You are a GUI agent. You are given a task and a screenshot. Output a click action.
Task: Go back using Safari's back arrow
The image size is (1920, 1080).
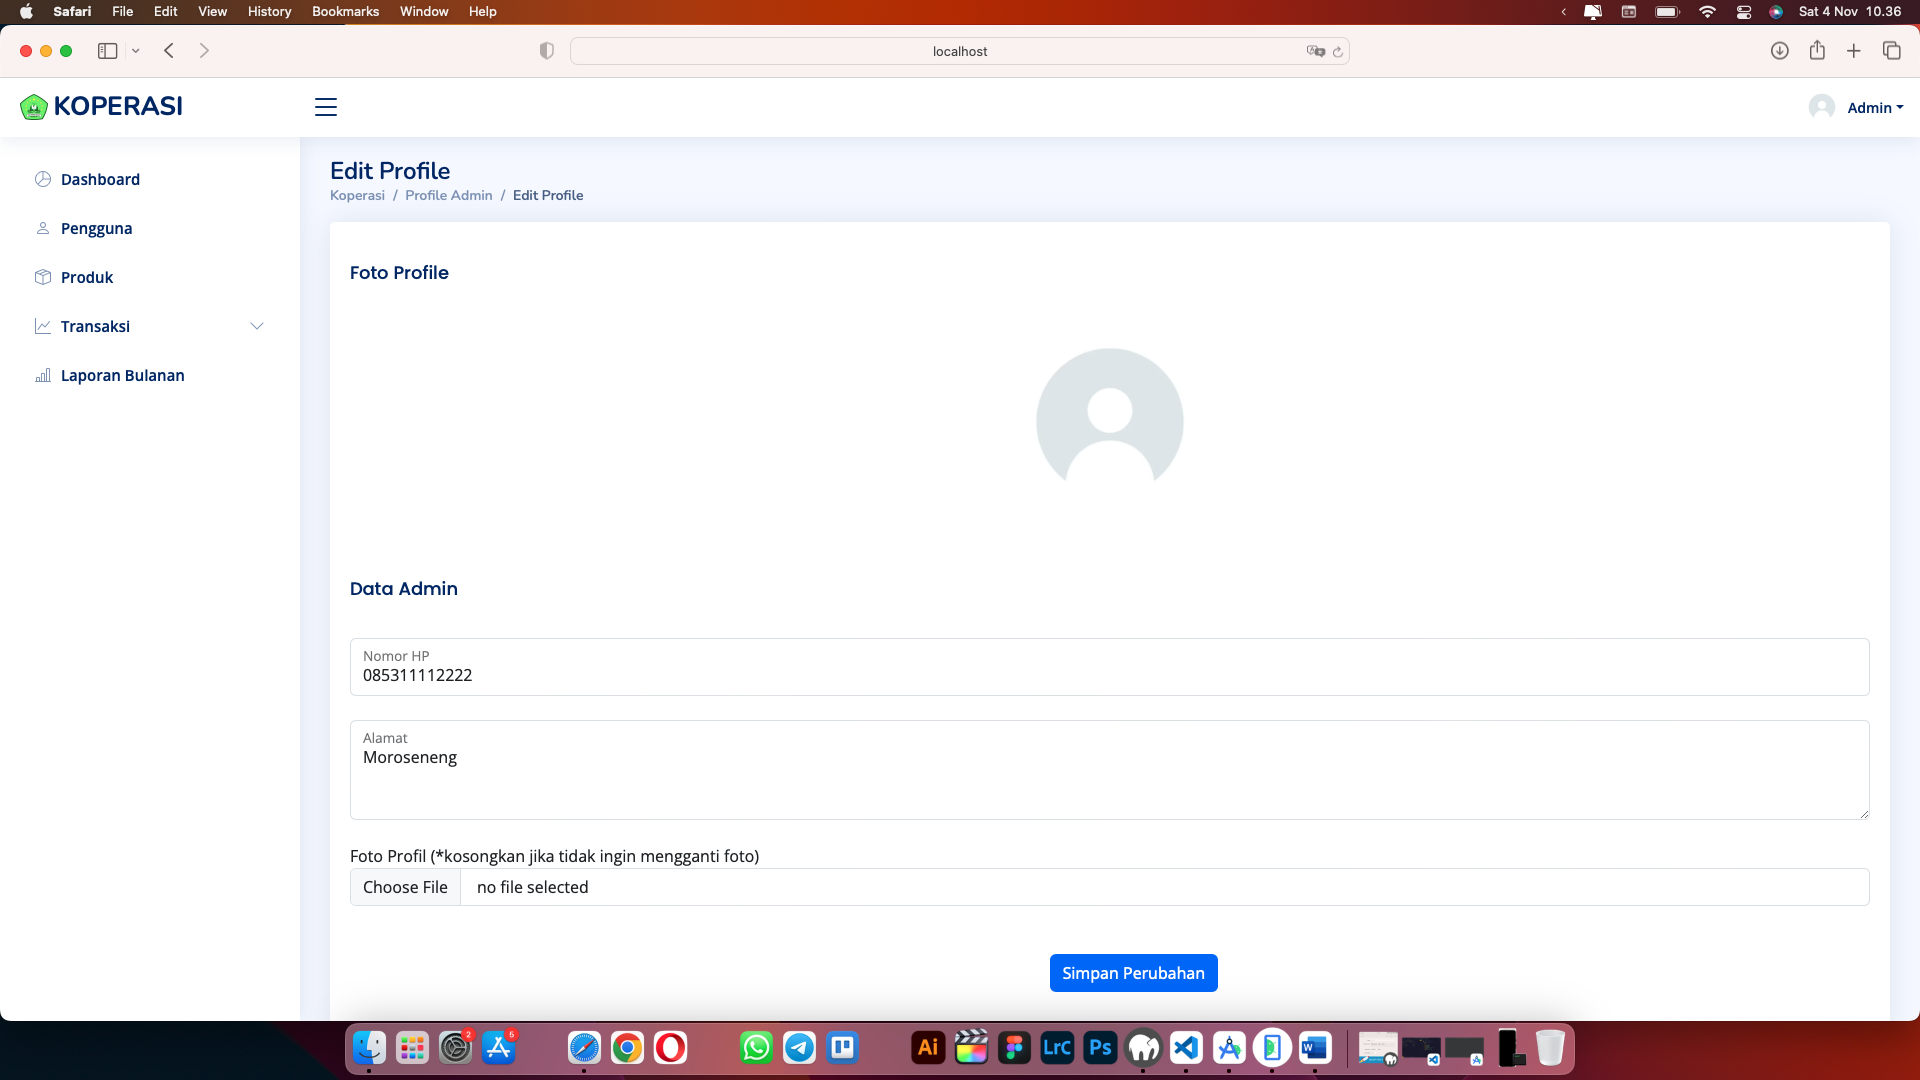(x=169, y=51)
